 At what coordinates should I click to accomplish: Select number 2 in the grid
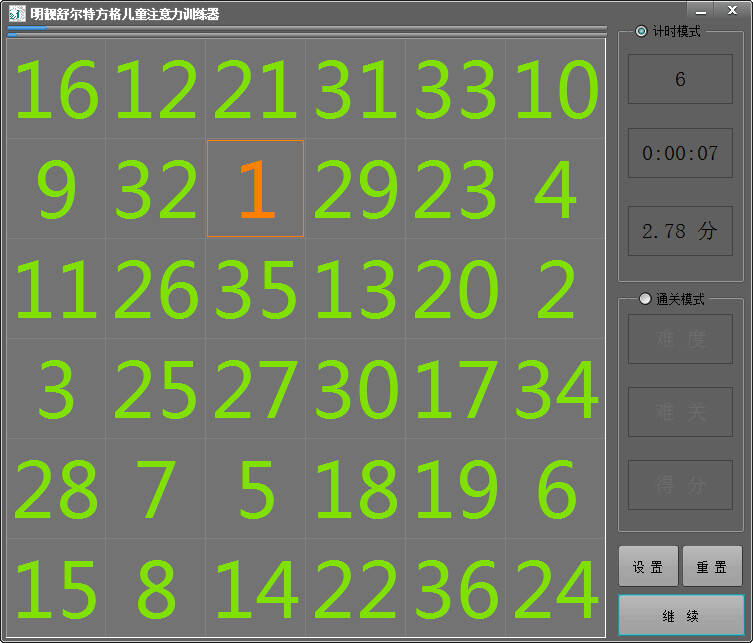(555, 289)
